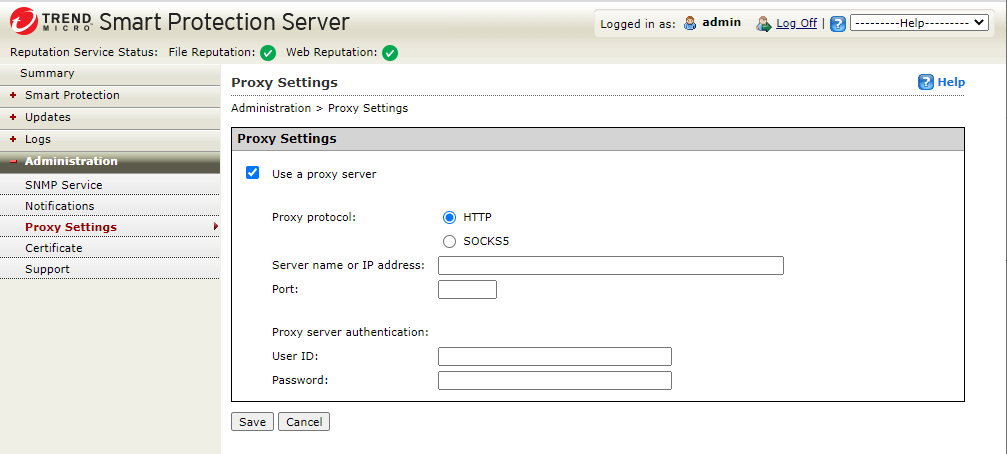Screen dimensions: 1007x454
Task: Click the Help question mark icon in the page header
Action: point(926,82)
